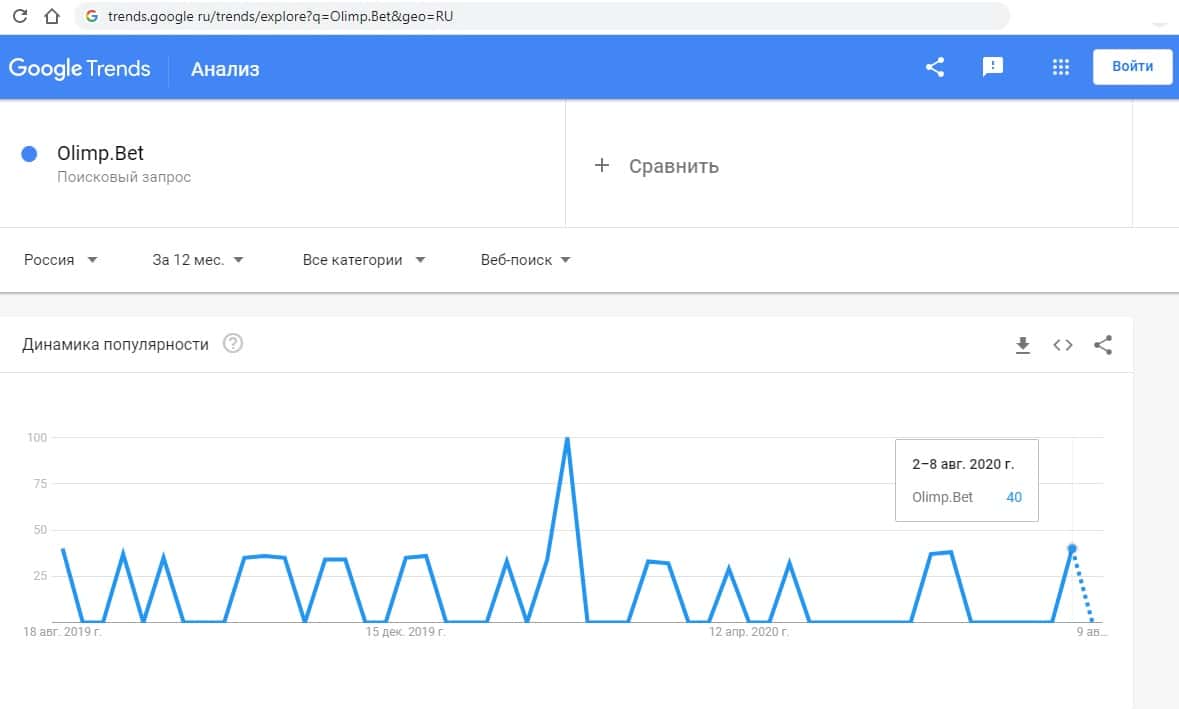Click the Войти sign-in button
This screenshot has height=709, width=1179.
coord(1132,67)
